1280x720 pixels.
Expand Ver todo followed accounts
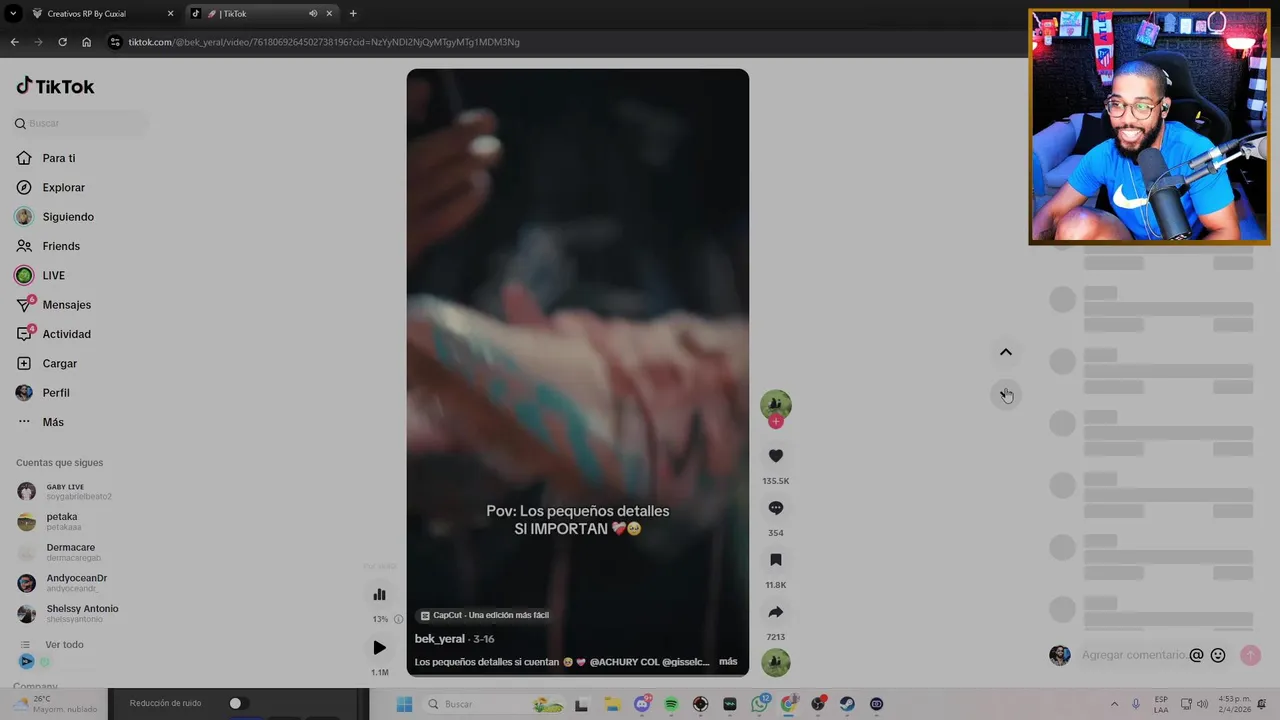point(51,645)
